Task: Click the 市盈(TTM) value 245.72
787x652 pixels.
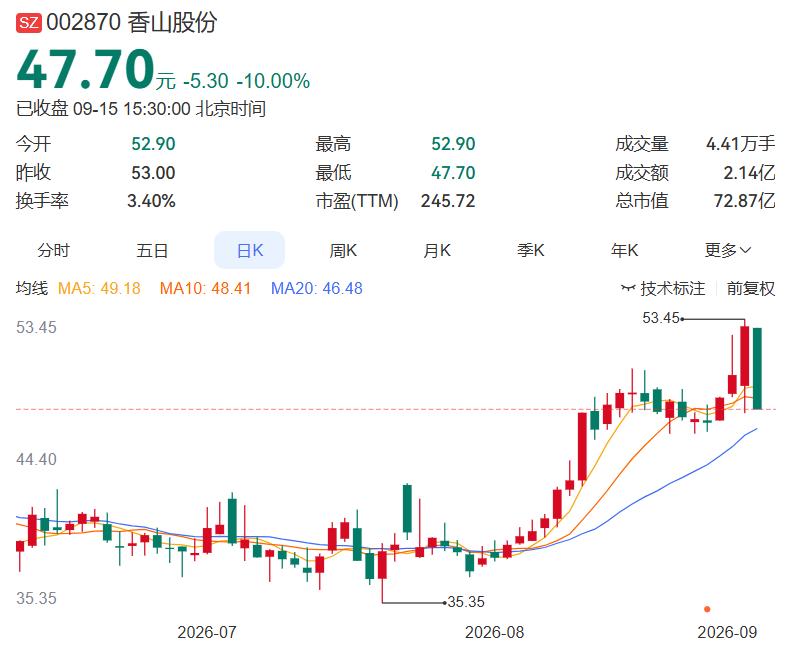Action: point(448,201)
